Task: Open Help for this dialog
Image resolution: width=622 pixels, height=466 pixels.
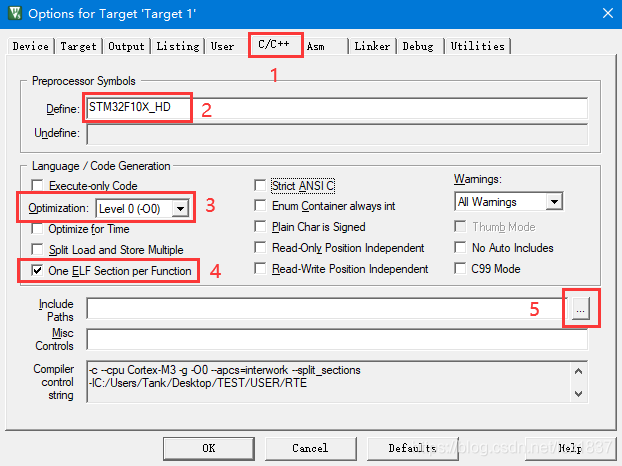Action: [570, 449]
